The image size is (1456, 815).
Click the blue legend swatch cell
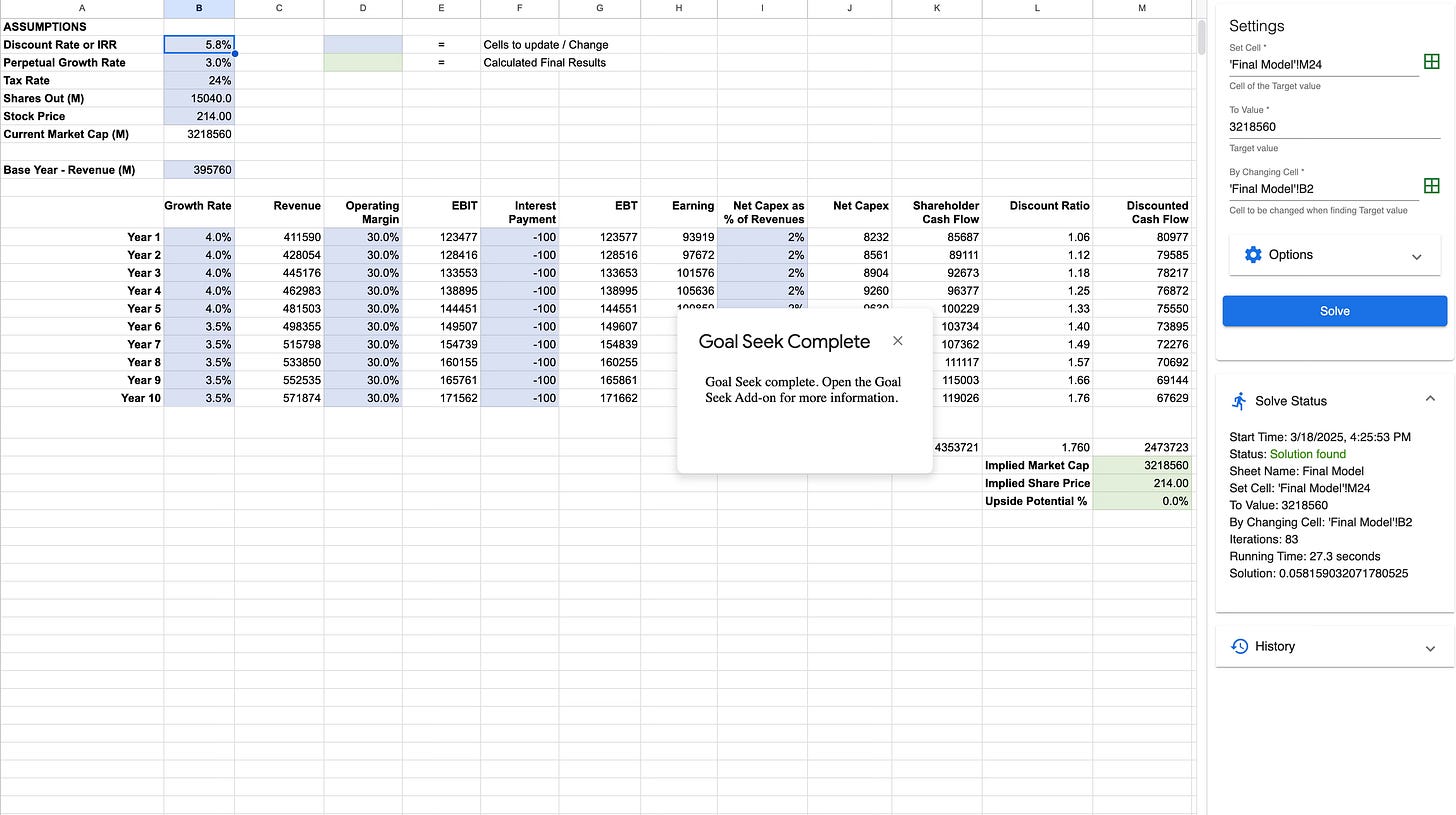363,45
